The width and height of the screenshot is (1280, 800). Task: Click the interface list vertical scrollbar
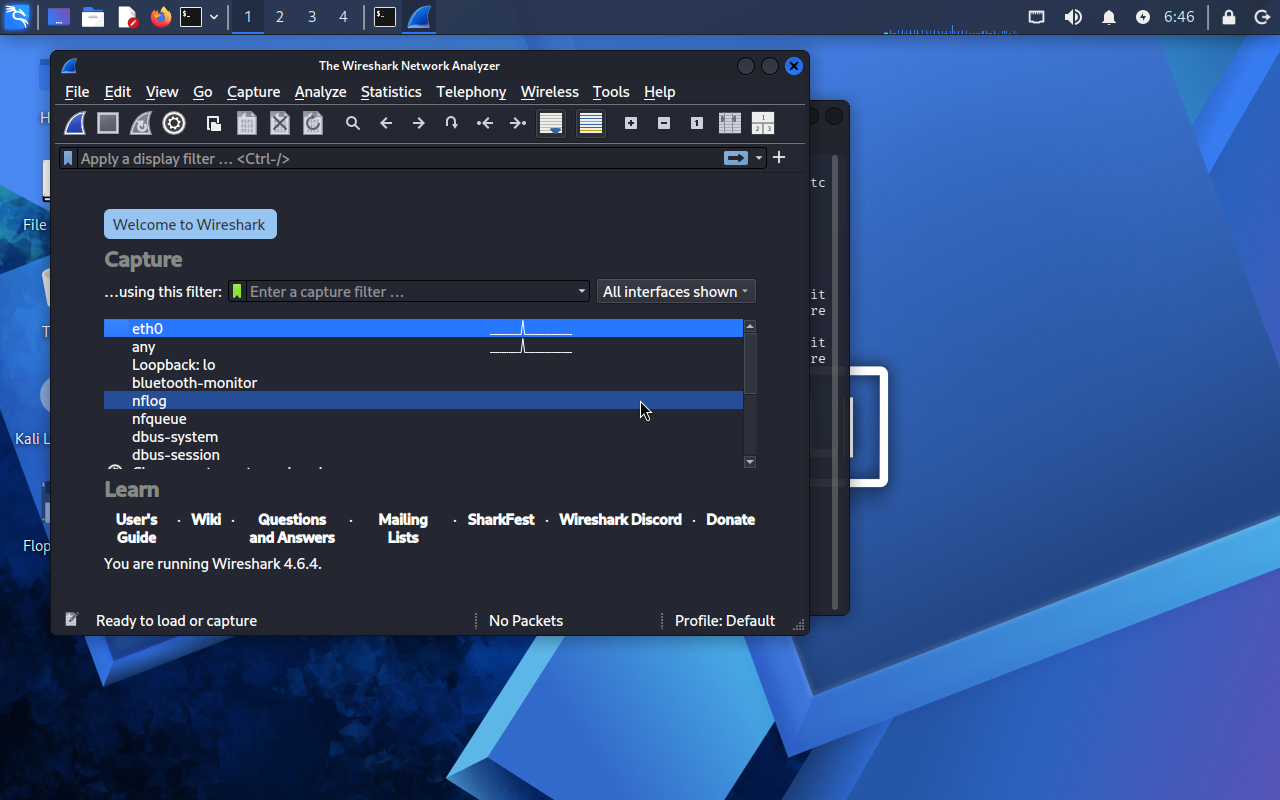(x=750, y=365)
